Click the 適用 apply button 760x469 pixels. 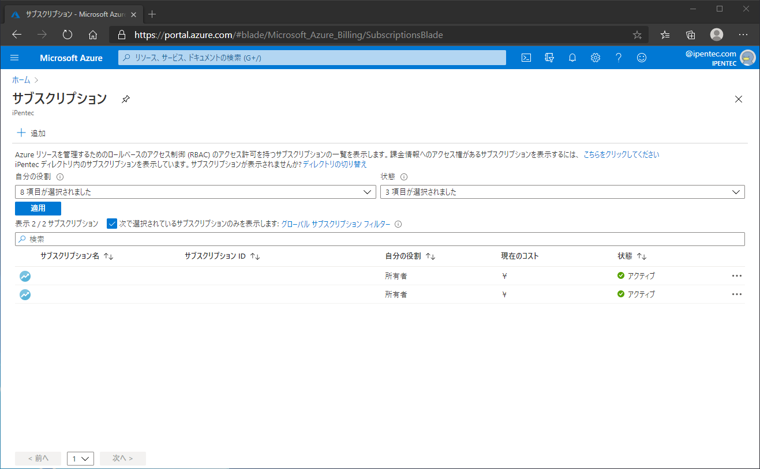38,208
